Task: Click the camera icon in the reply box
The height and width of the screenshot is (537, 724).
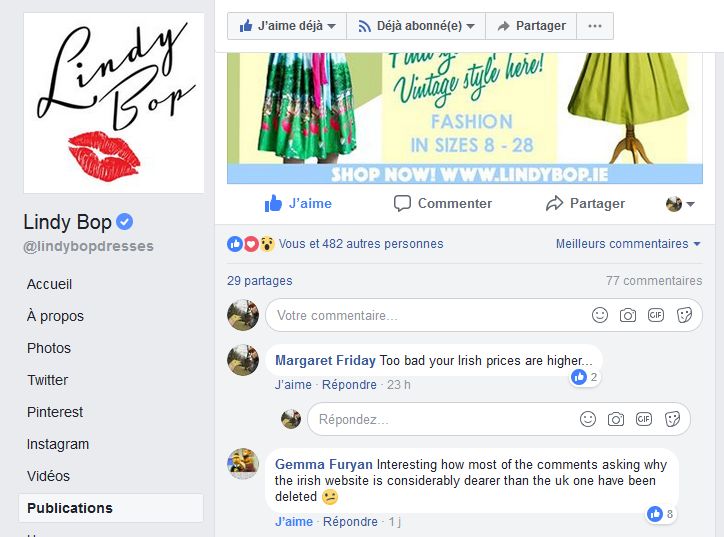Action: coord(615,419)
